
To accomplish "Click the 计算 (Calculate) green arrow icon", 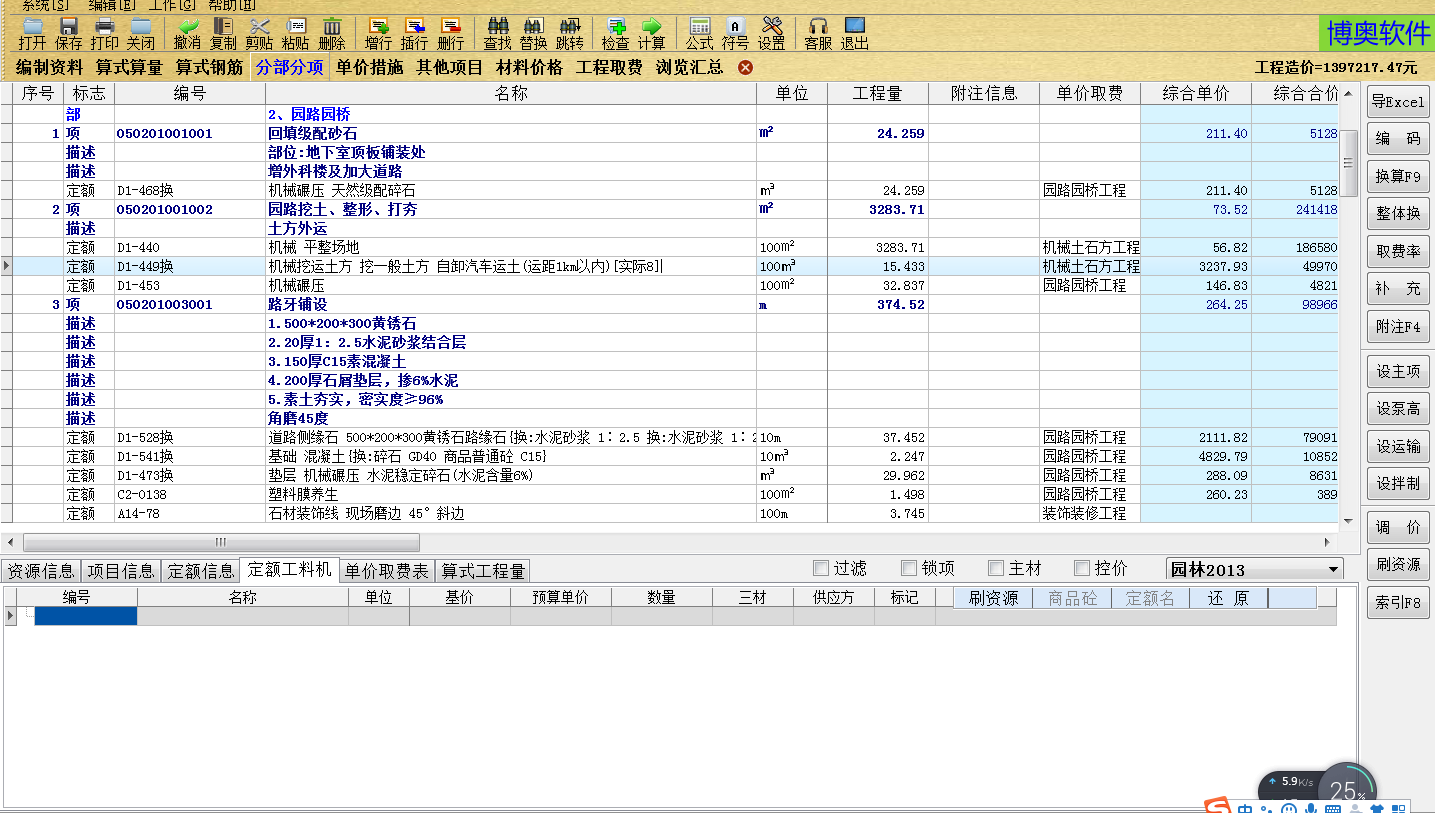I will point(652,33).
